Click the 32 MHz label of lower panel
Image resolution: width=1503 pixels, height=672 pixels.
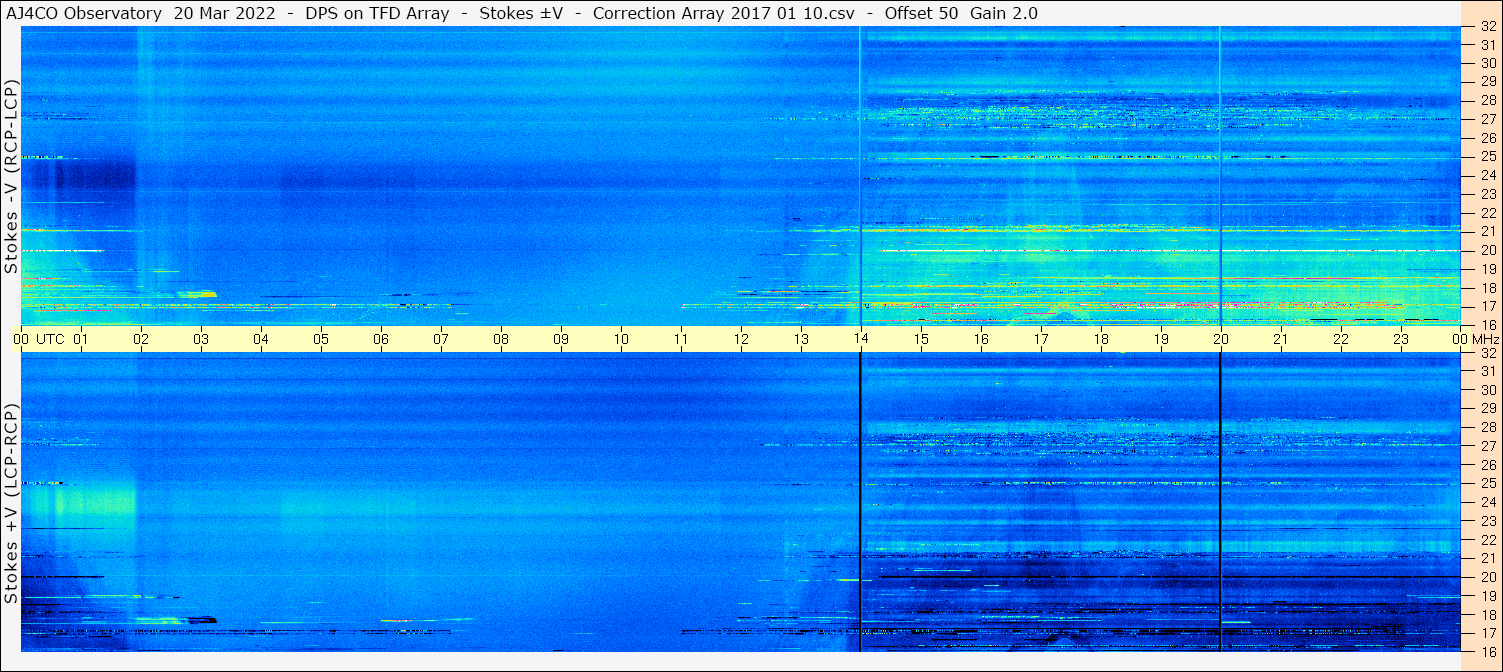click(x=1487, y=353)
